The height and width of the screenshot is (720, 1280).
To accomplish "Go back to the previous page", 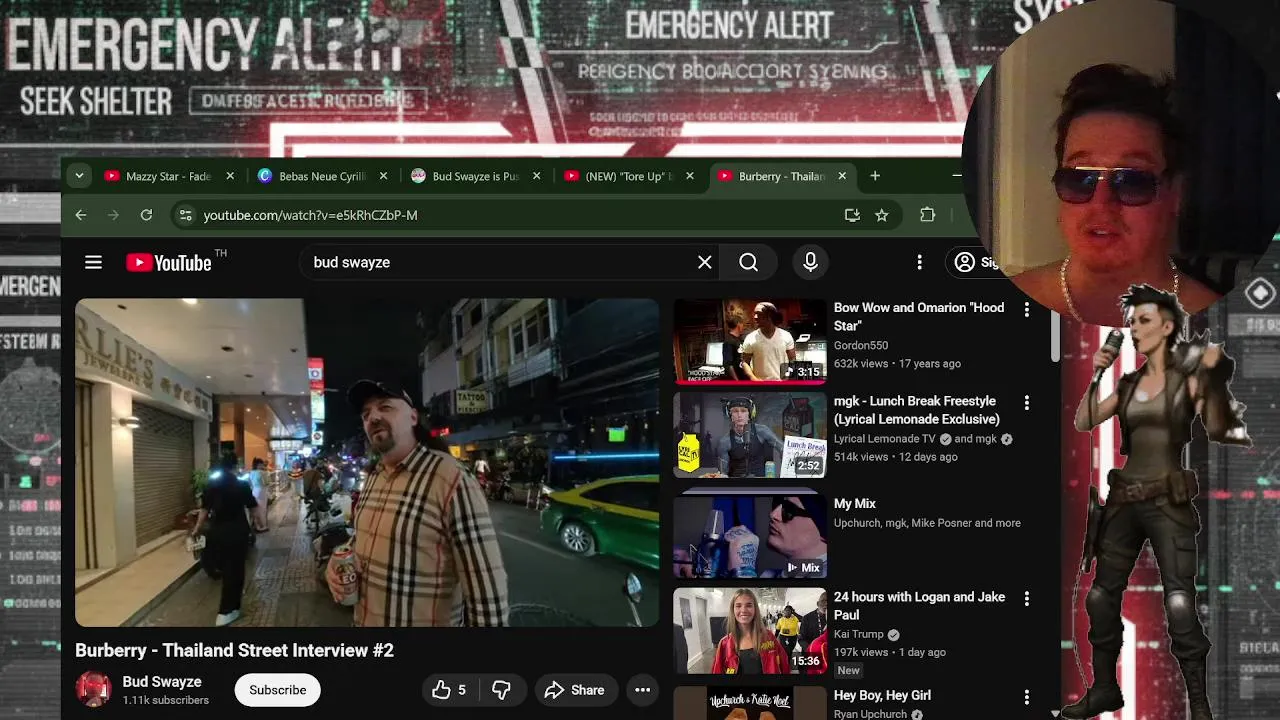I will [x=81, y=215].
